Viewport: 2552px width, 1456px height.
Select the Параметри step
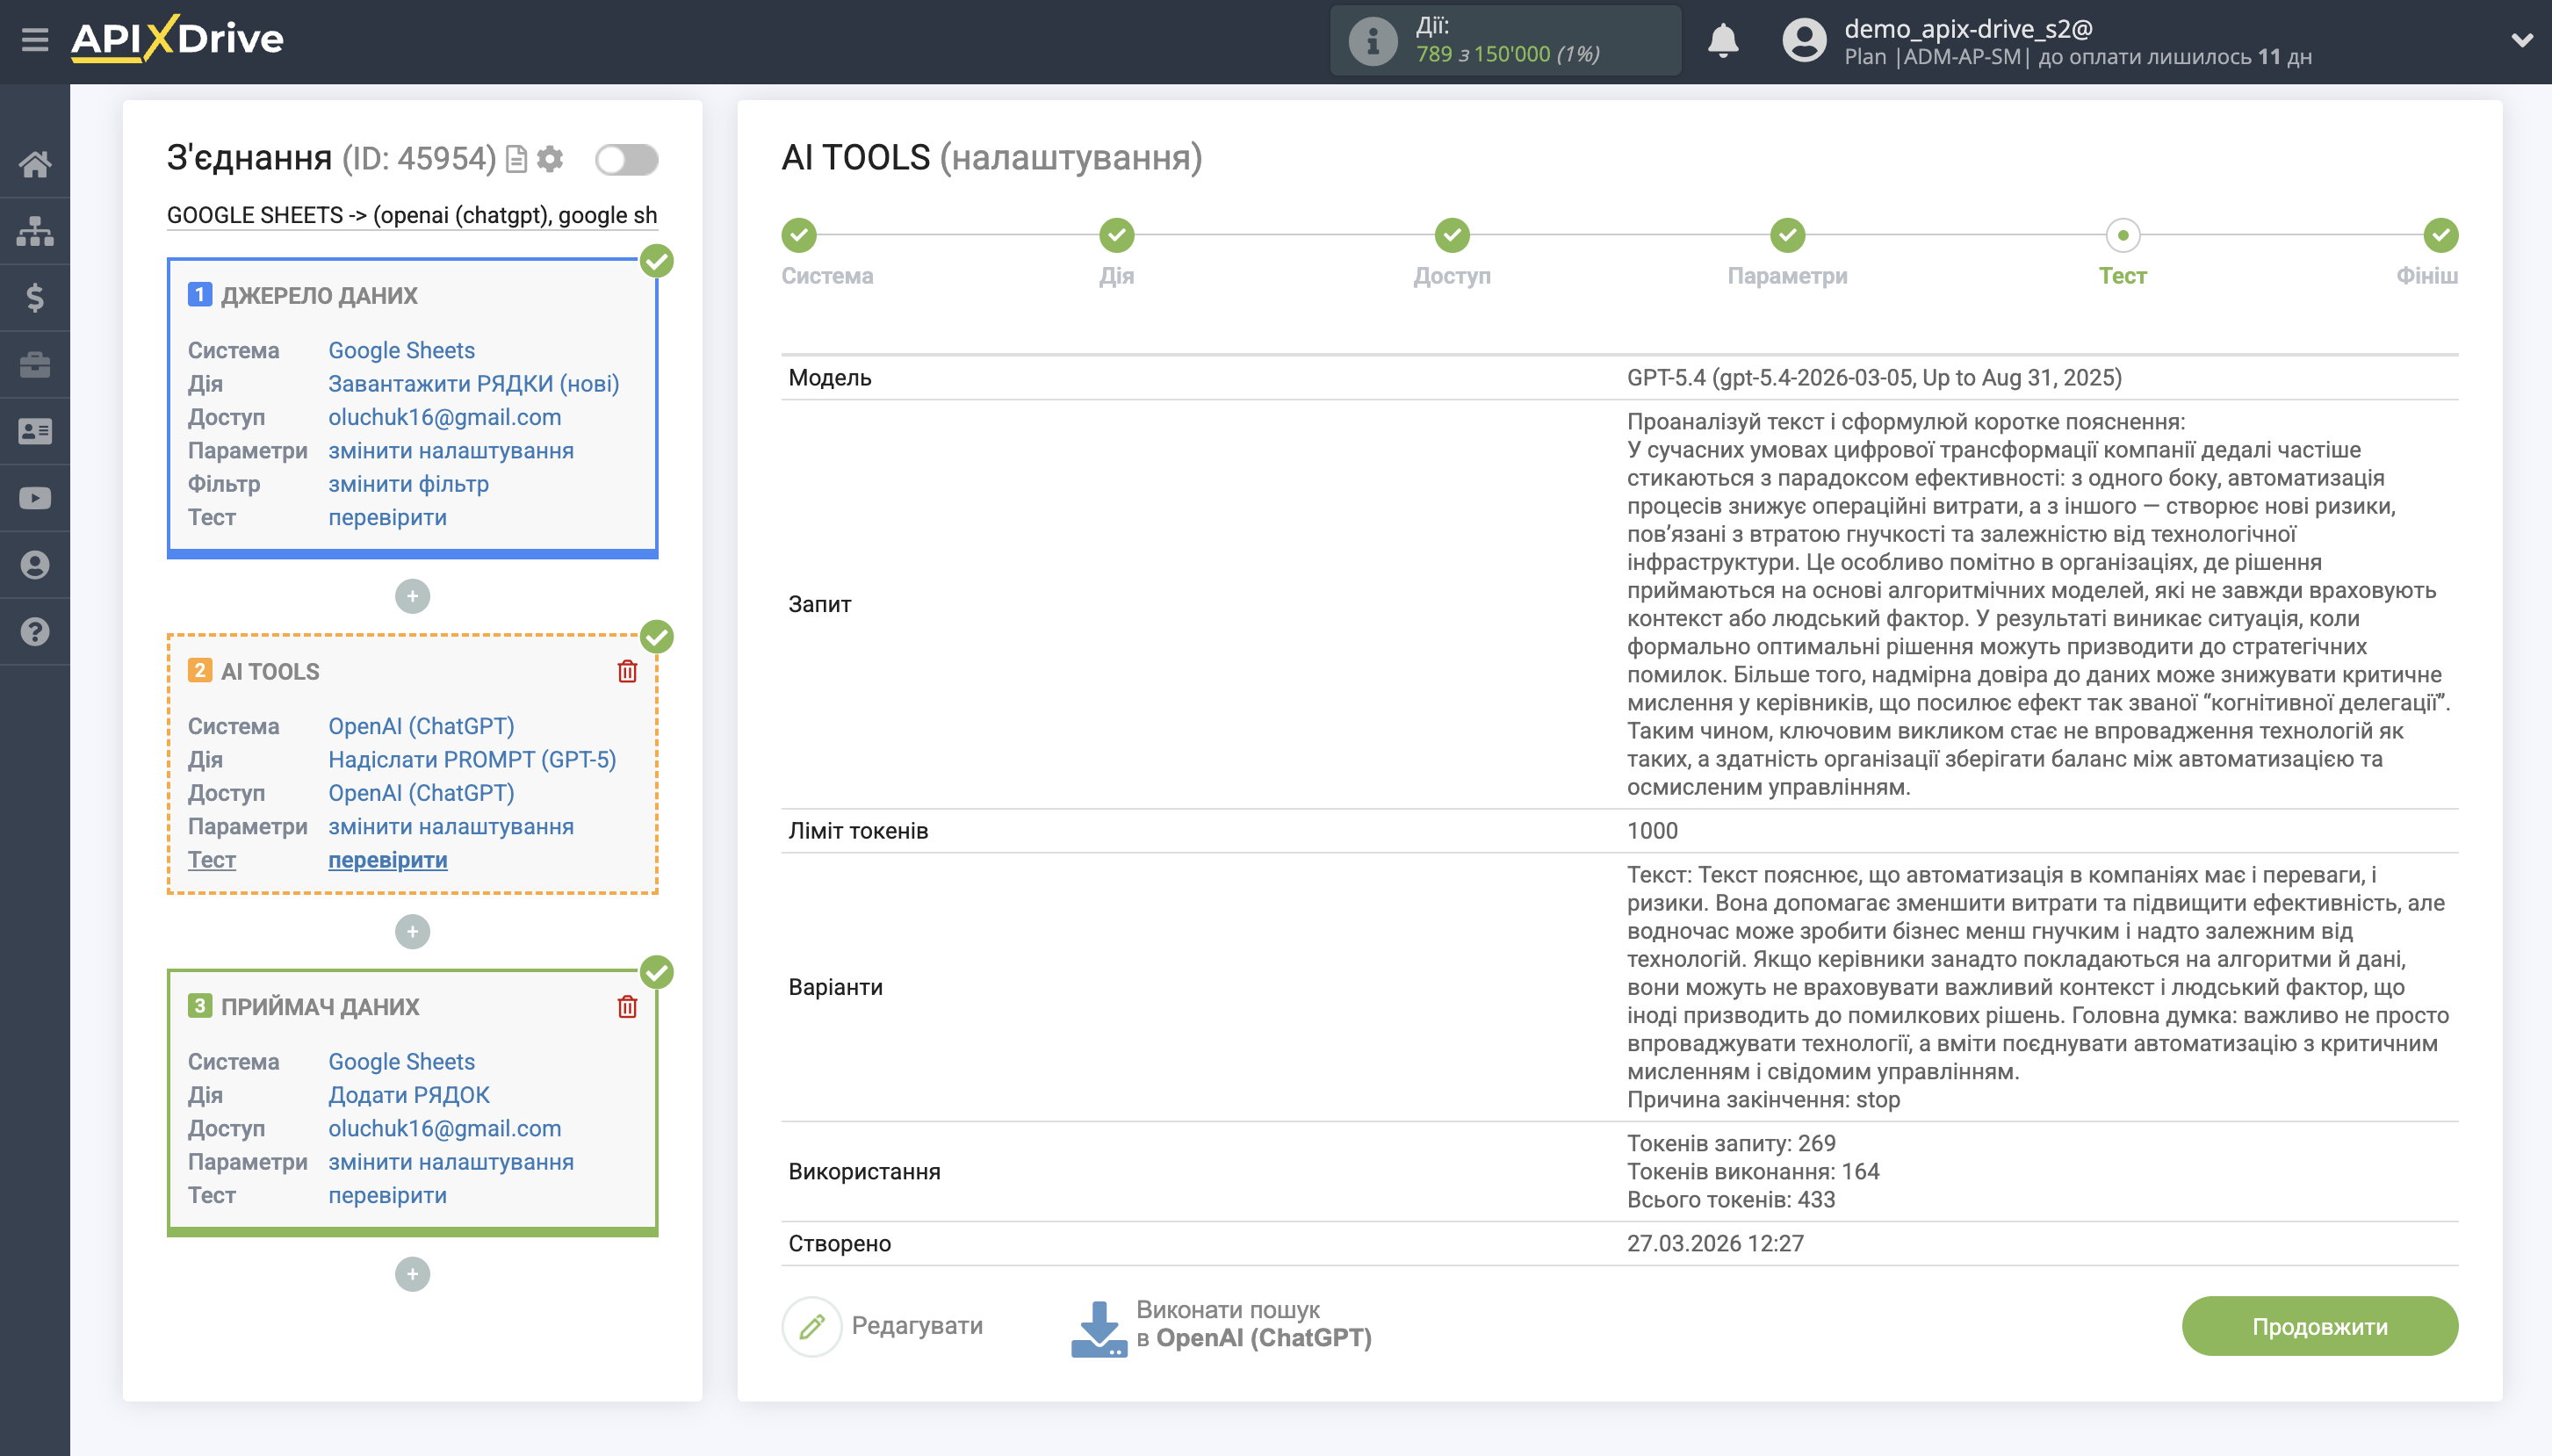pos(1786,235)
